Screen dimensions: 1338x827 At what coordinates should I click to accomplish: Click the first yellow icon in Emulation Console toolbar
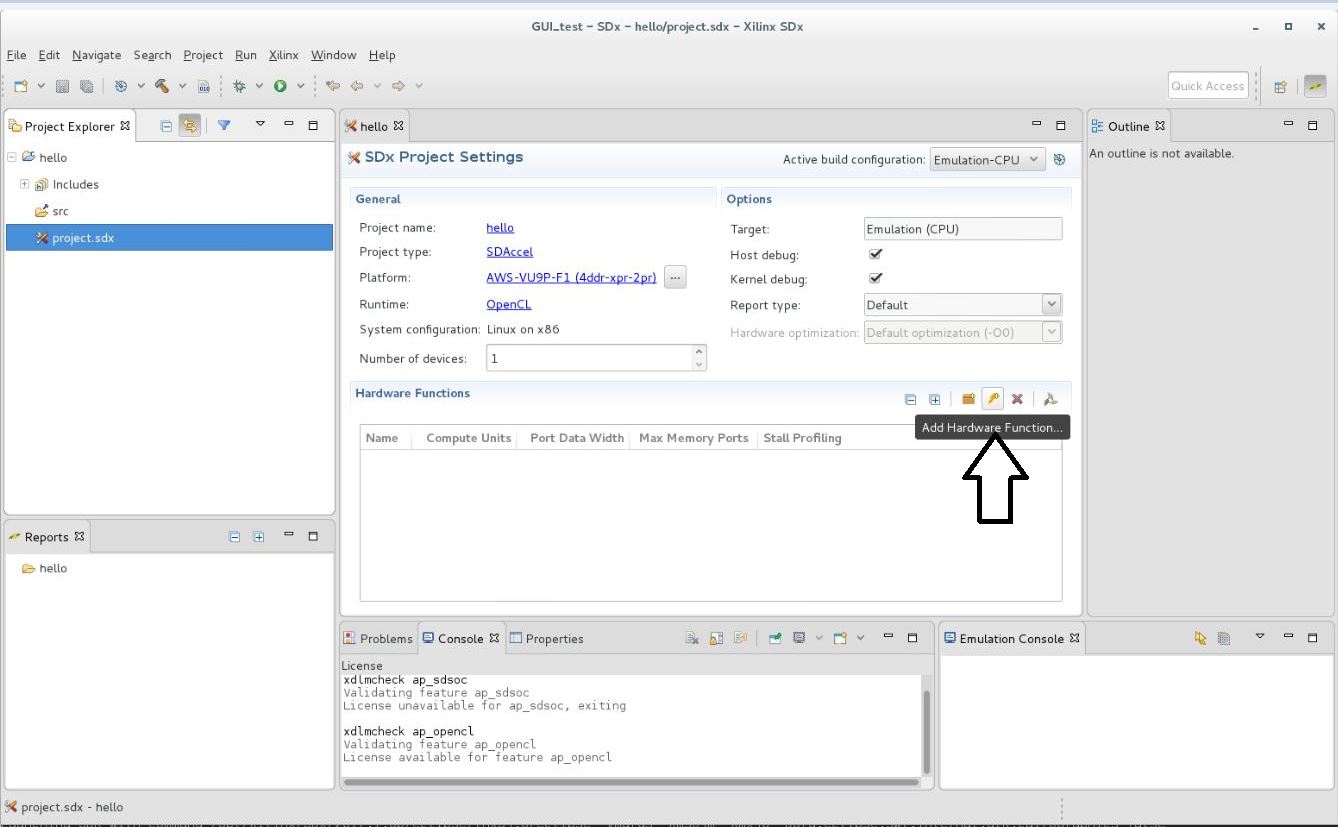1200,638
